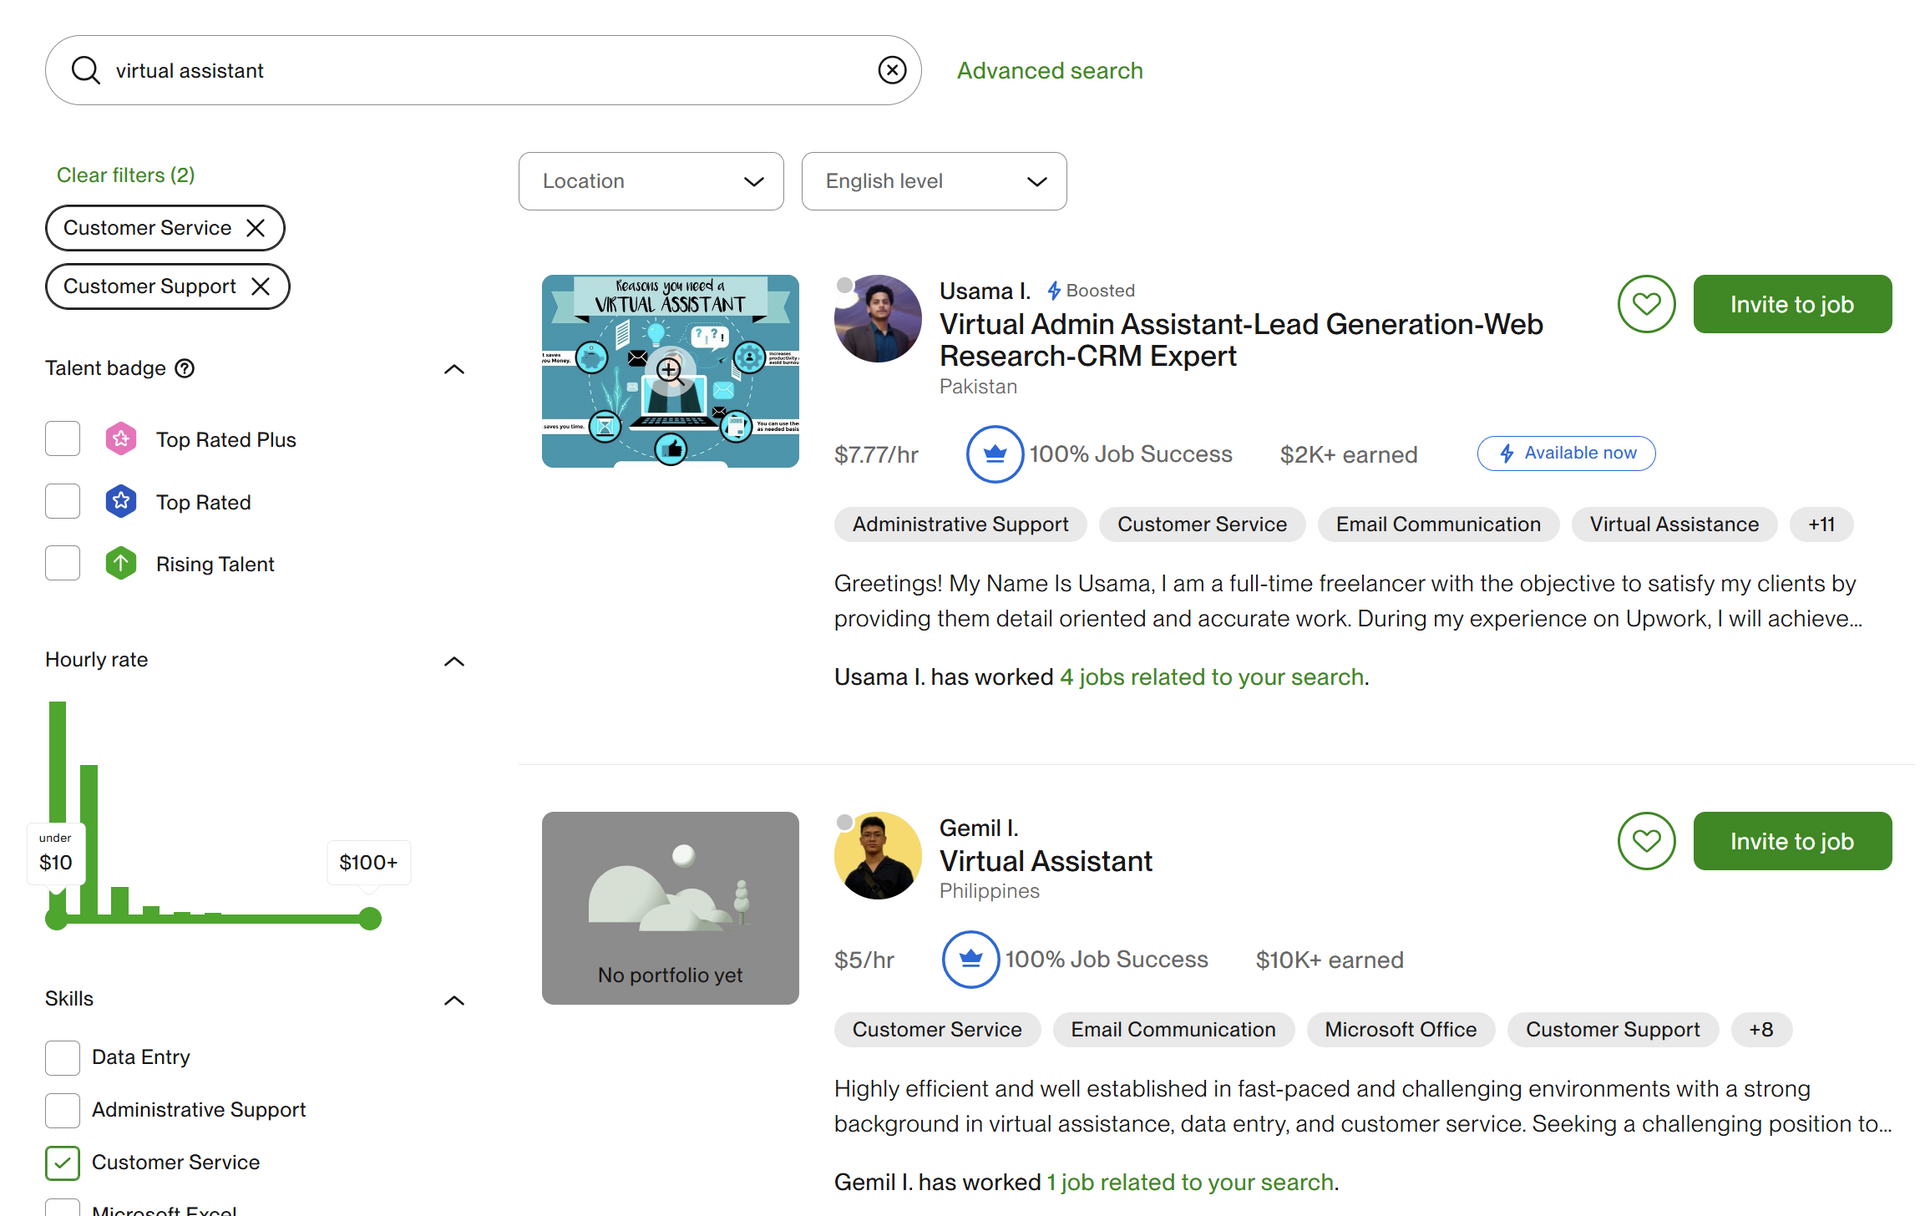Uncheck the Customer Service skill checkbox
Screen dimensions: 1920x1216
tap(63, 1162)
